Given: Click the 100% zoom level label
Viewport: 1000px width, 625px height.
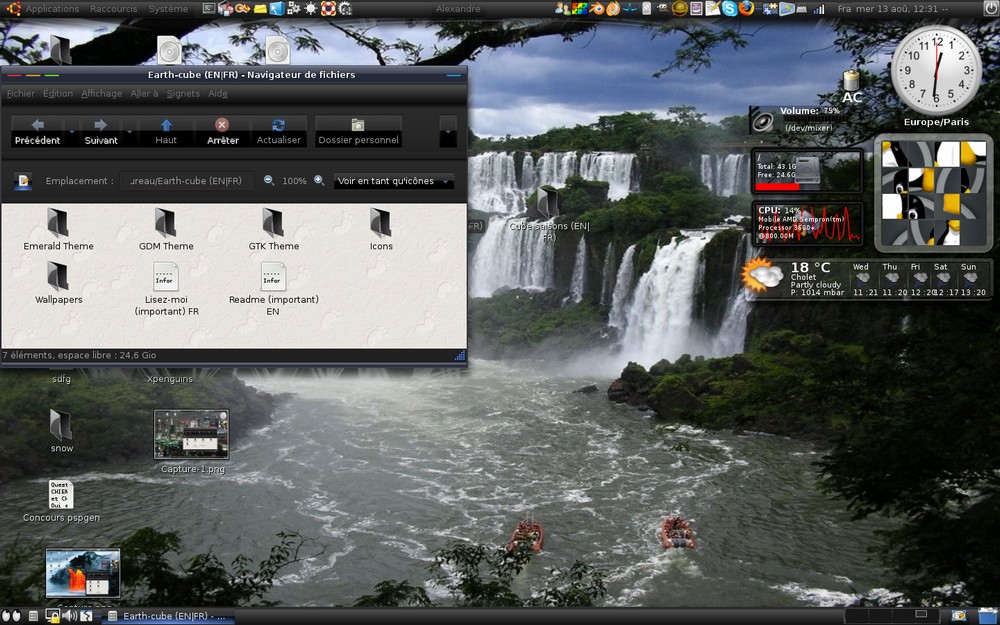Looking at the screenshot, I should pos(294,181).
